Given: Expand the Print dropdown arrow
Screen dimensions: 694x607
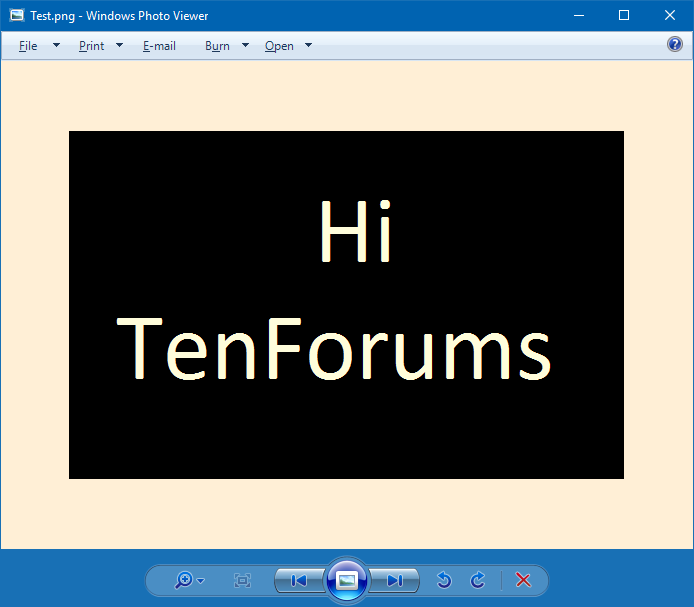Looking at the screenshot, I should (119, 45).
